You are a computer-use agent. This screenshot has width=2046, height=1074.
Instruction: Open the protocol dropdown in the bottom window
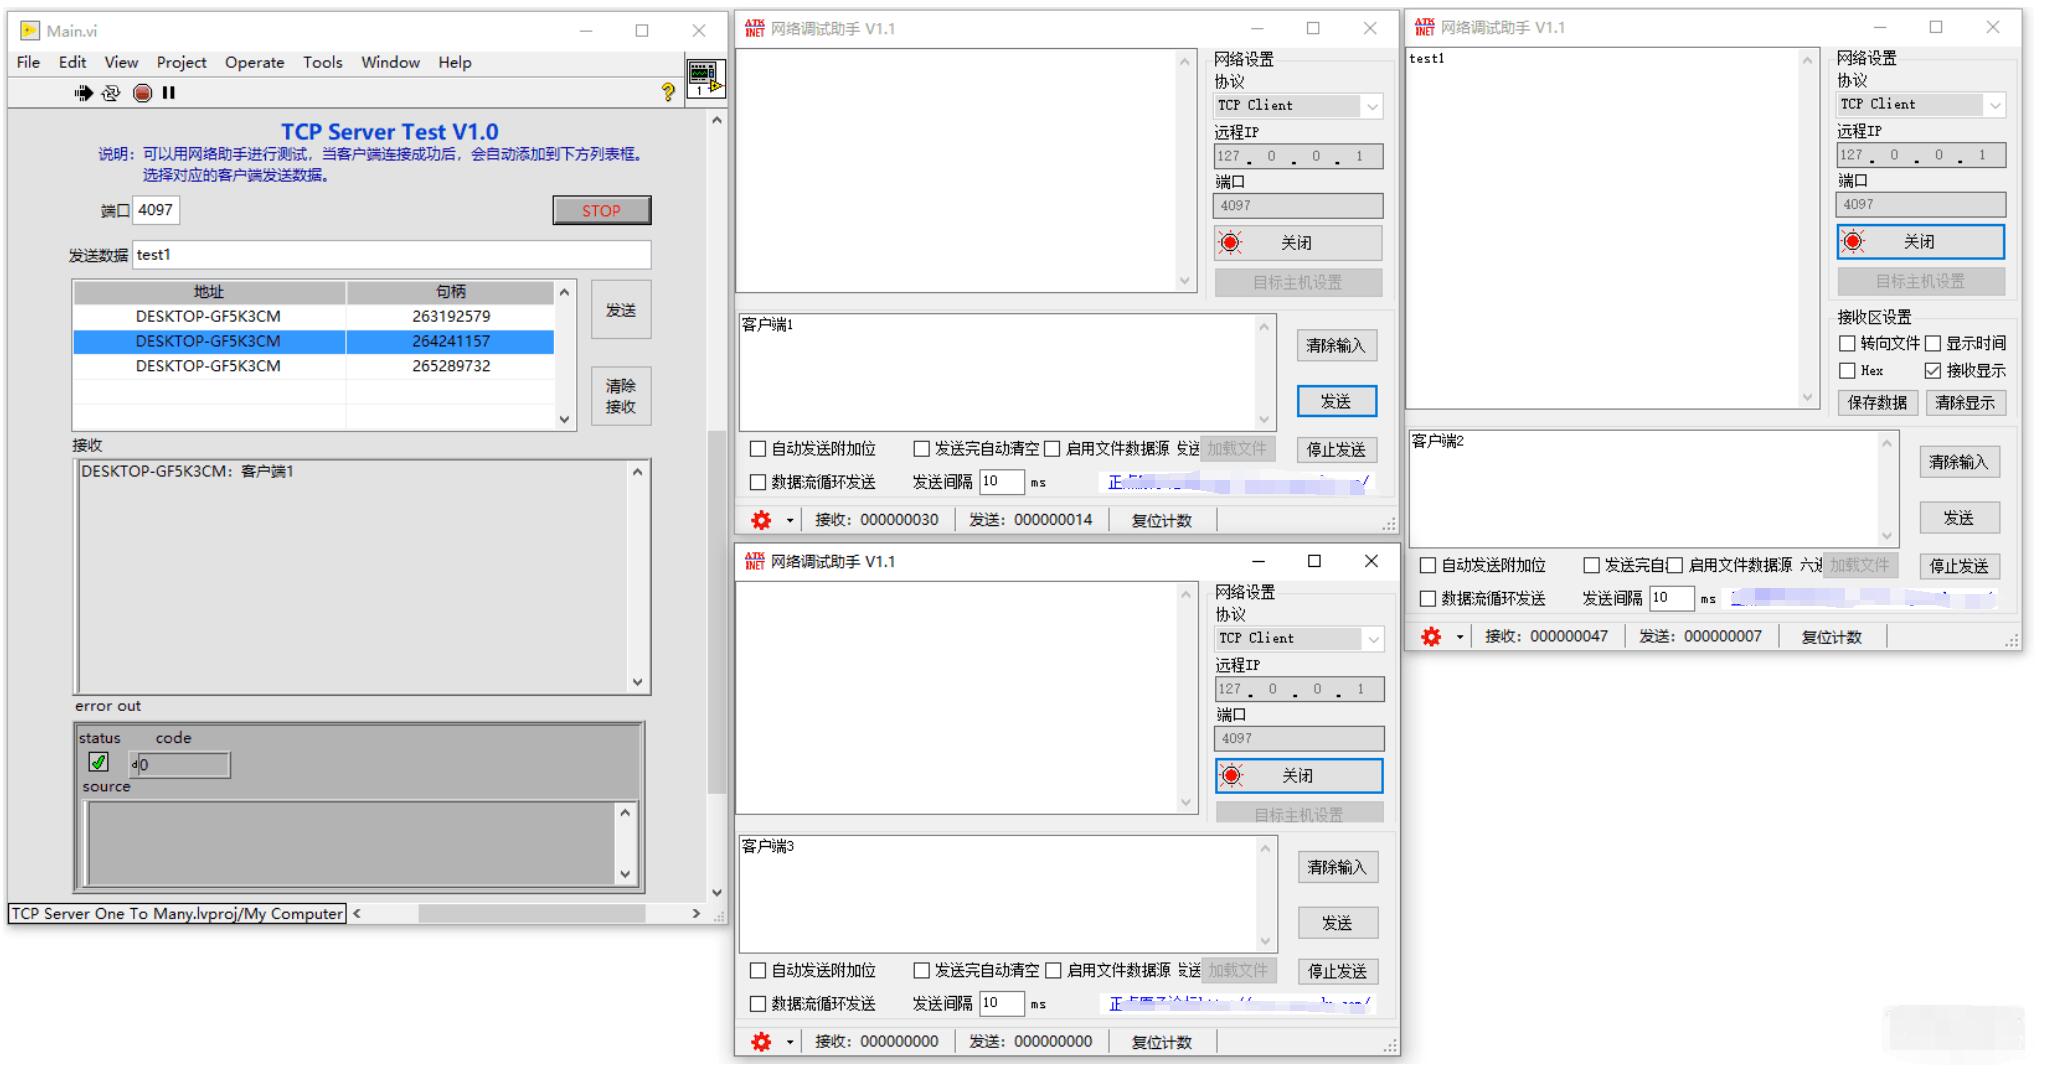tap(1373, 639)
